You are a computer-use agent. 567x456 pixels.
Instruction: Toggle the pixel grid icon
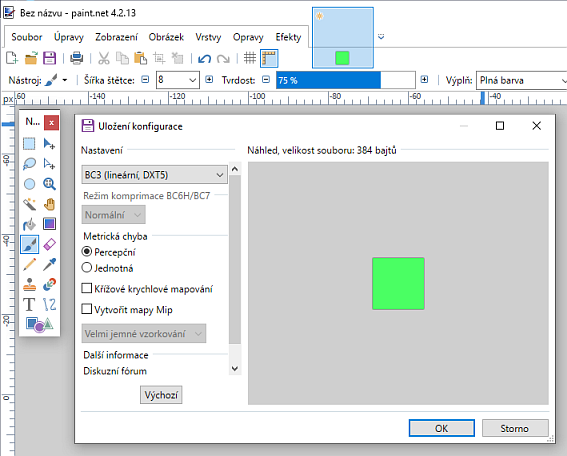point(250,58)
